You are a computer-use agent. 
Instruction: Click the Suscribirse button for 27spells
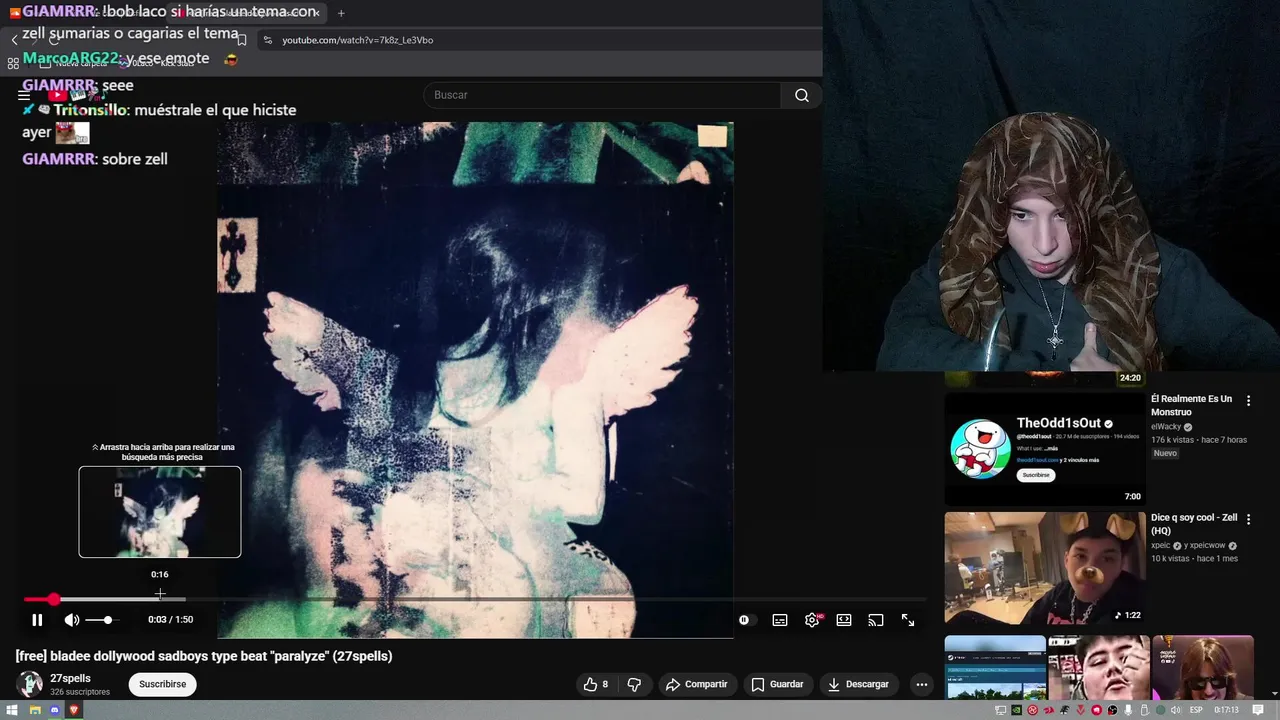162,684
